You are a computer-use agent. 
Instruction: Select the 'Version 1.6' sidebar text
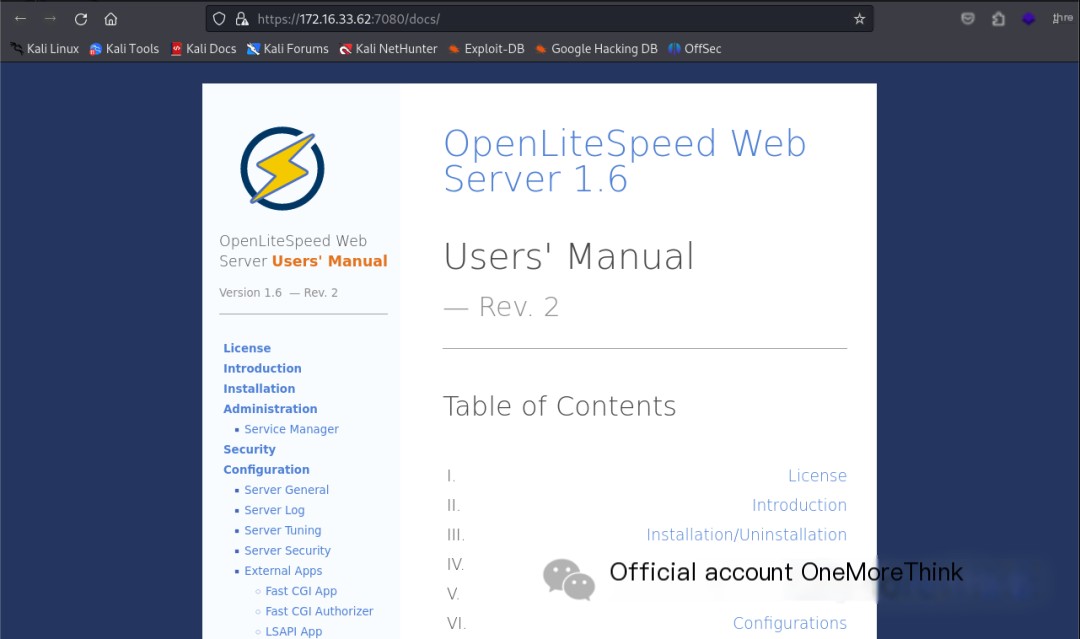250,293
